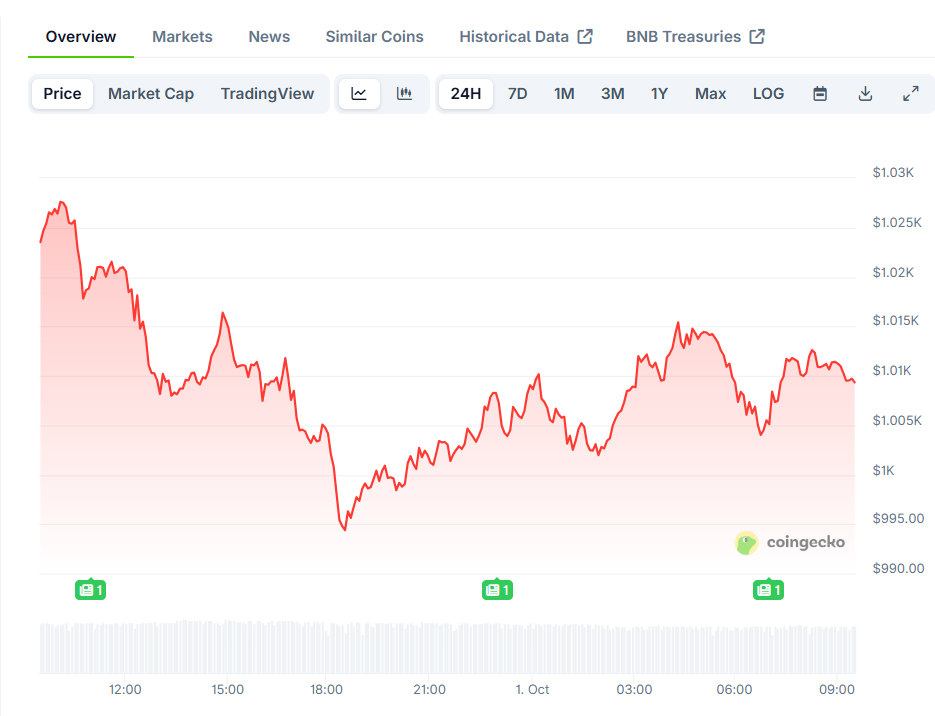Open the calendar date range picker
The height and width of the screenshot is (716, 935).
coord(820,94)
